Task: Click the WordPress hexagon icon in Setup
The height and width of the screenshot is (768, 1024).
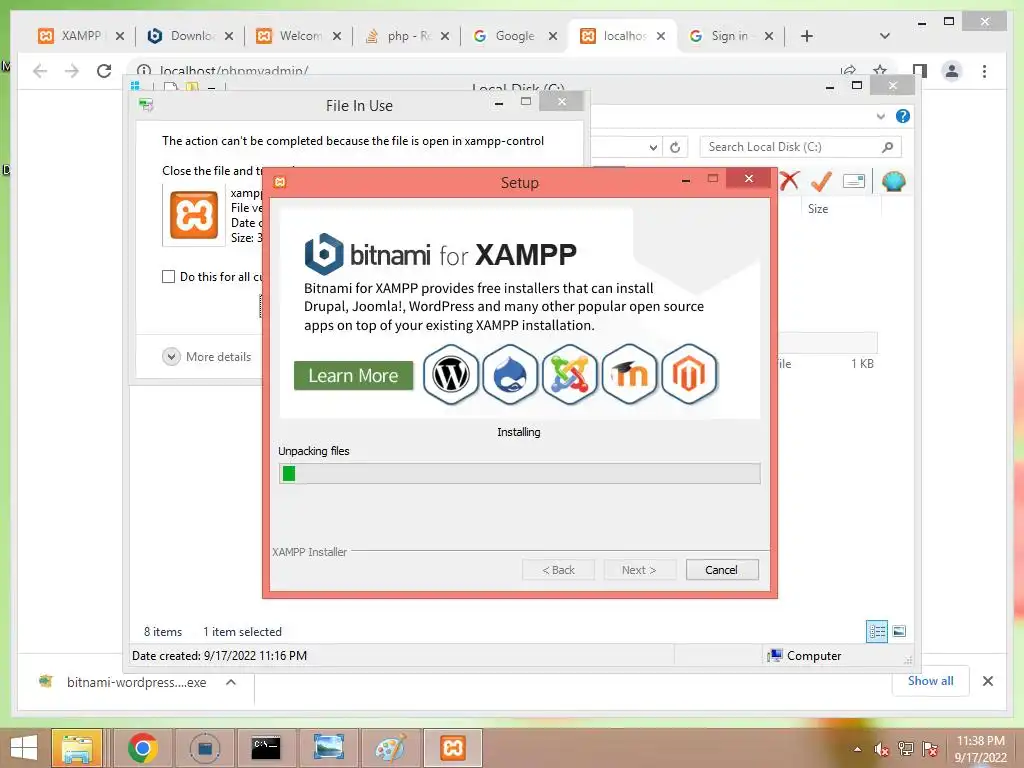Action: click(451, 375)
